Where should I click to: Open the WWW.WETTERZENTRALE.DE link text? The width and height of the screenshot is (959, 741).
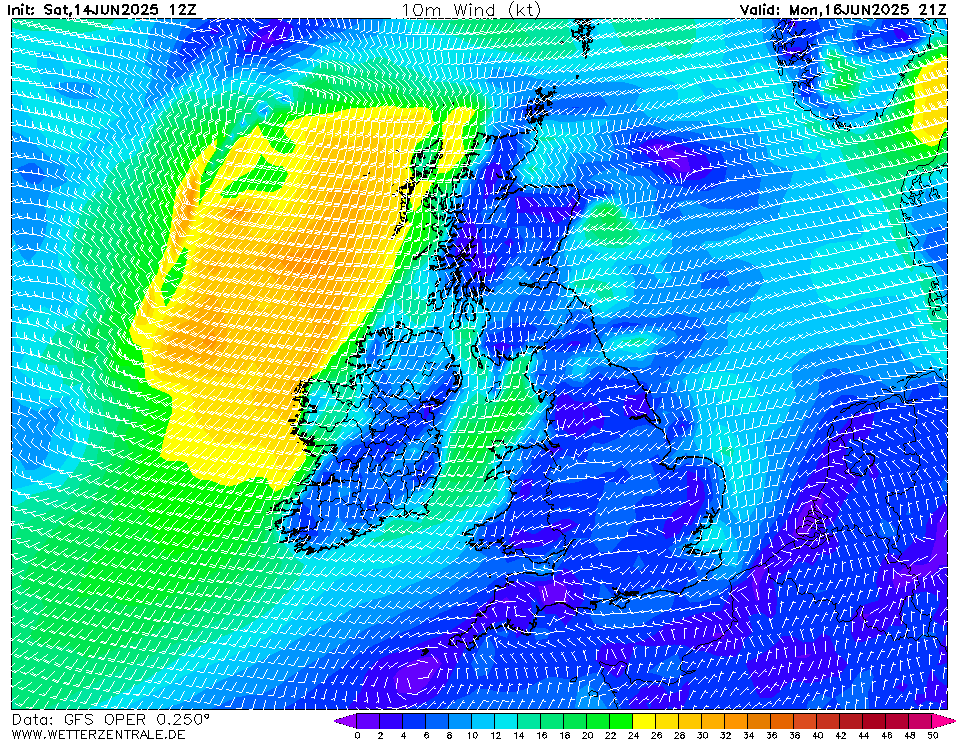tap(98, 734)
